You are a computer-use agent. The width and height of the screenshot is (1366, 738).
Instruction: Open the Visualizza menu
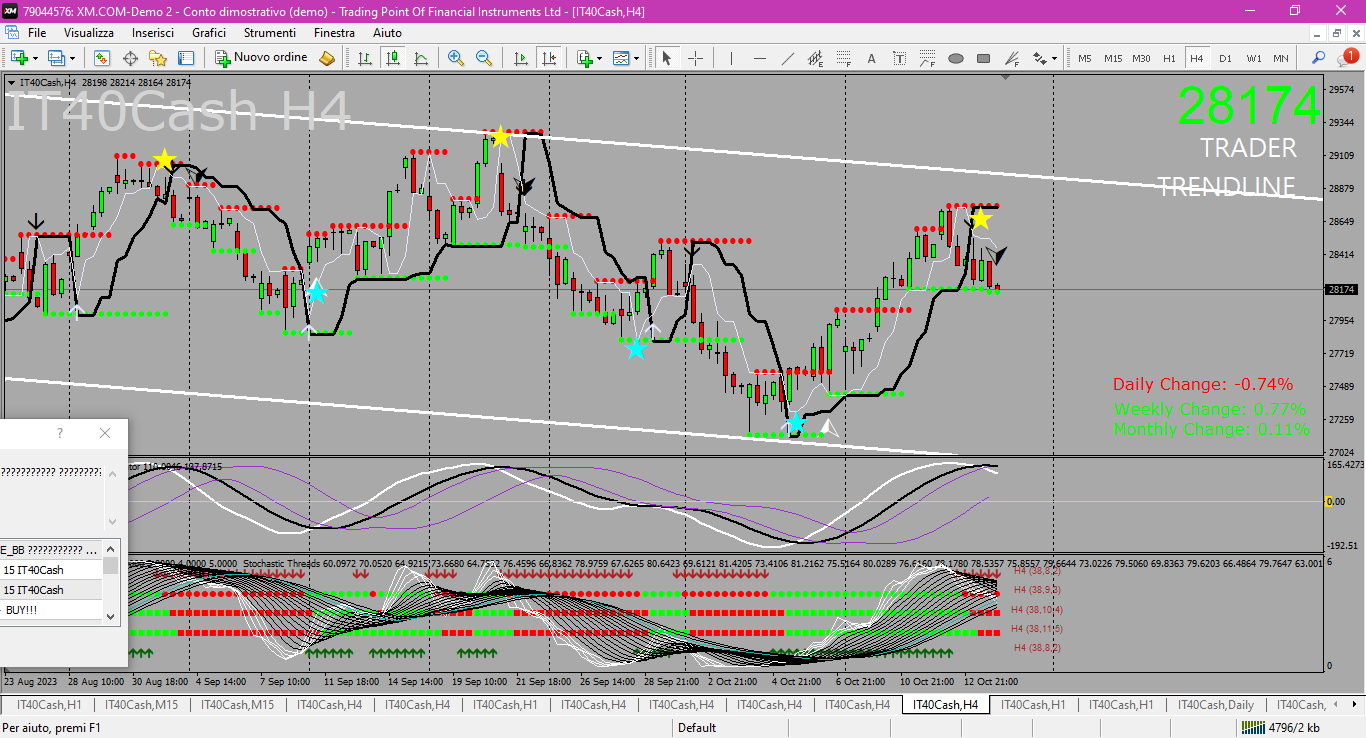pos(89,33)
